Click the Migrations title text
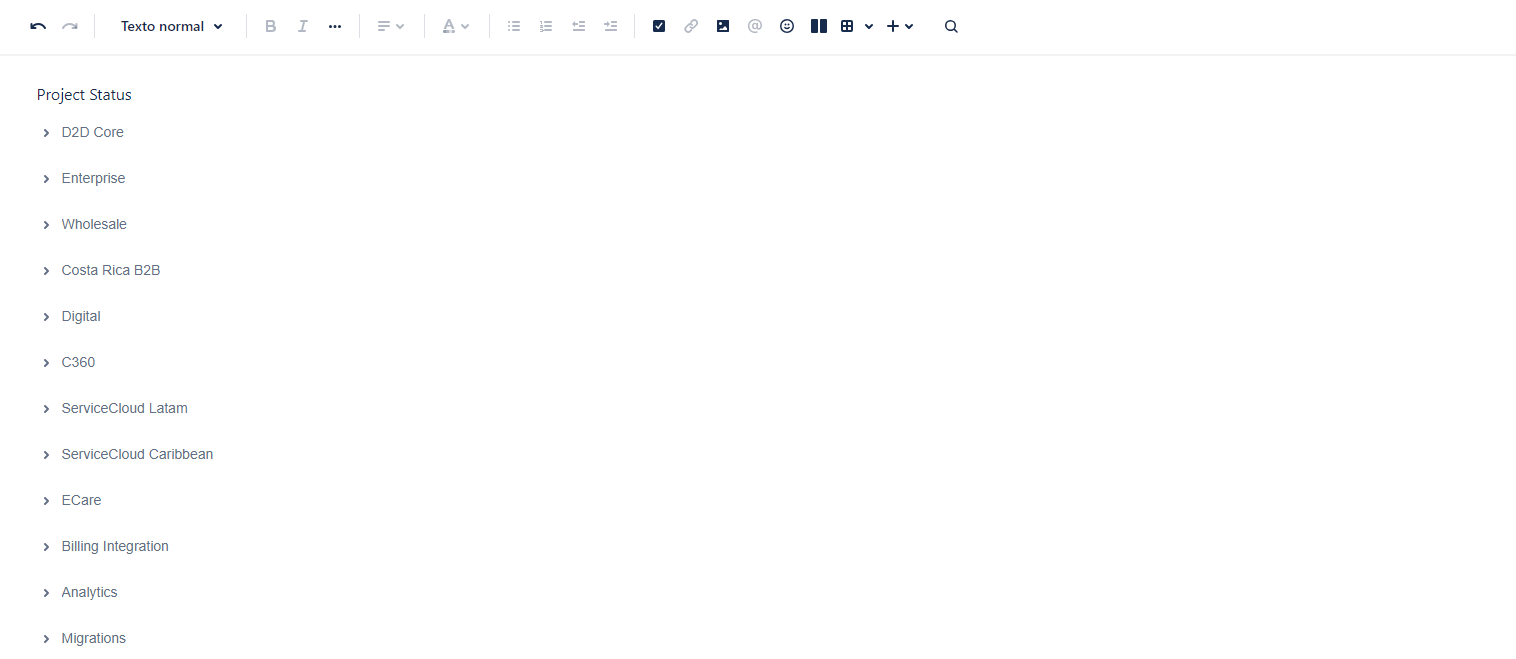 [x=94, y=638]
